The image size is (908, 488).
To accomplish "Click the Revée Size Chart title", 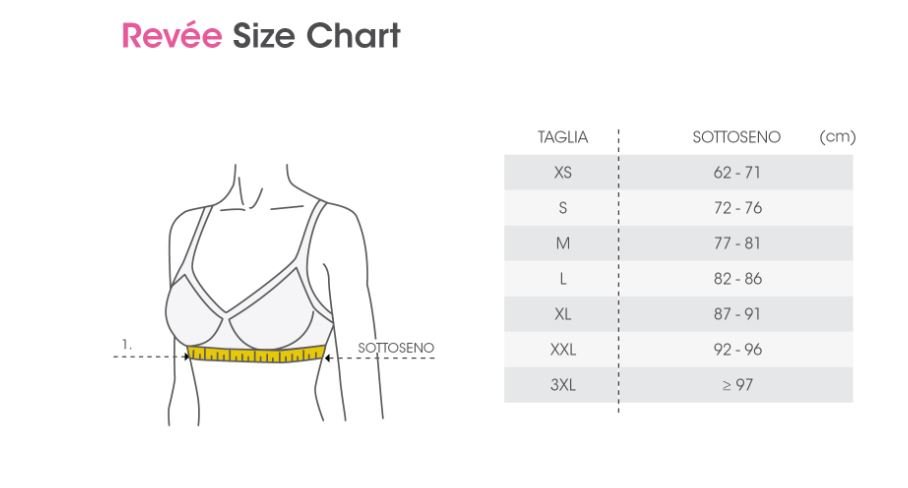I will 261,36.
